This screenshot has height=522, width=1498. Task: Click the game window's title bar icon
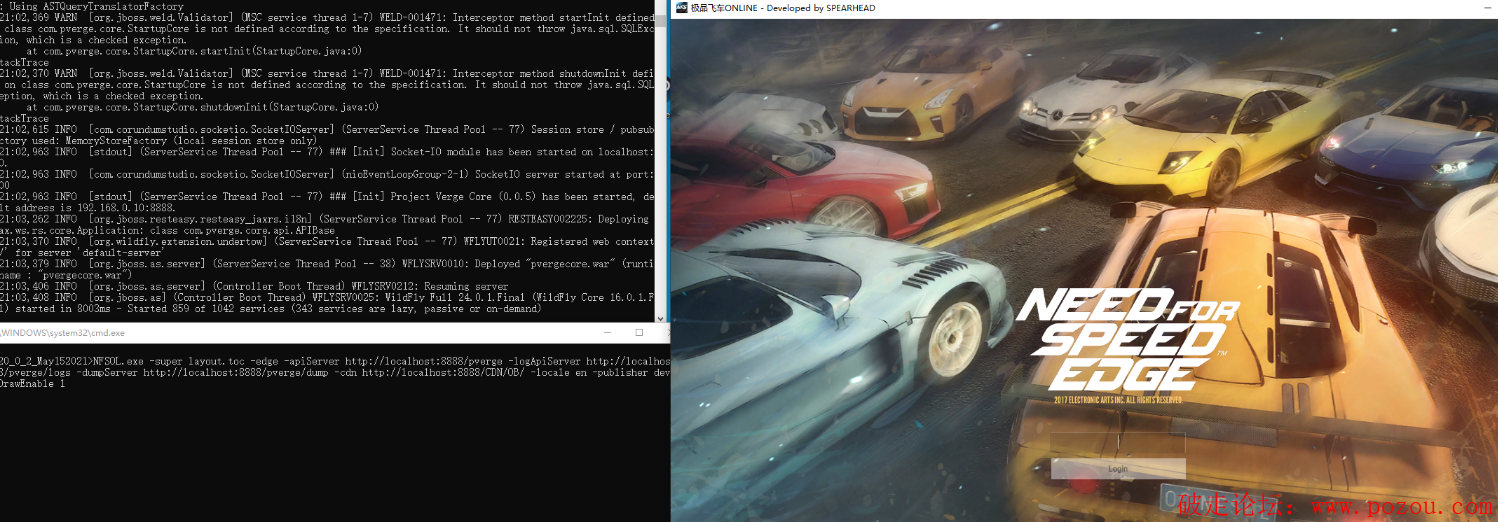tap(681, 8)
